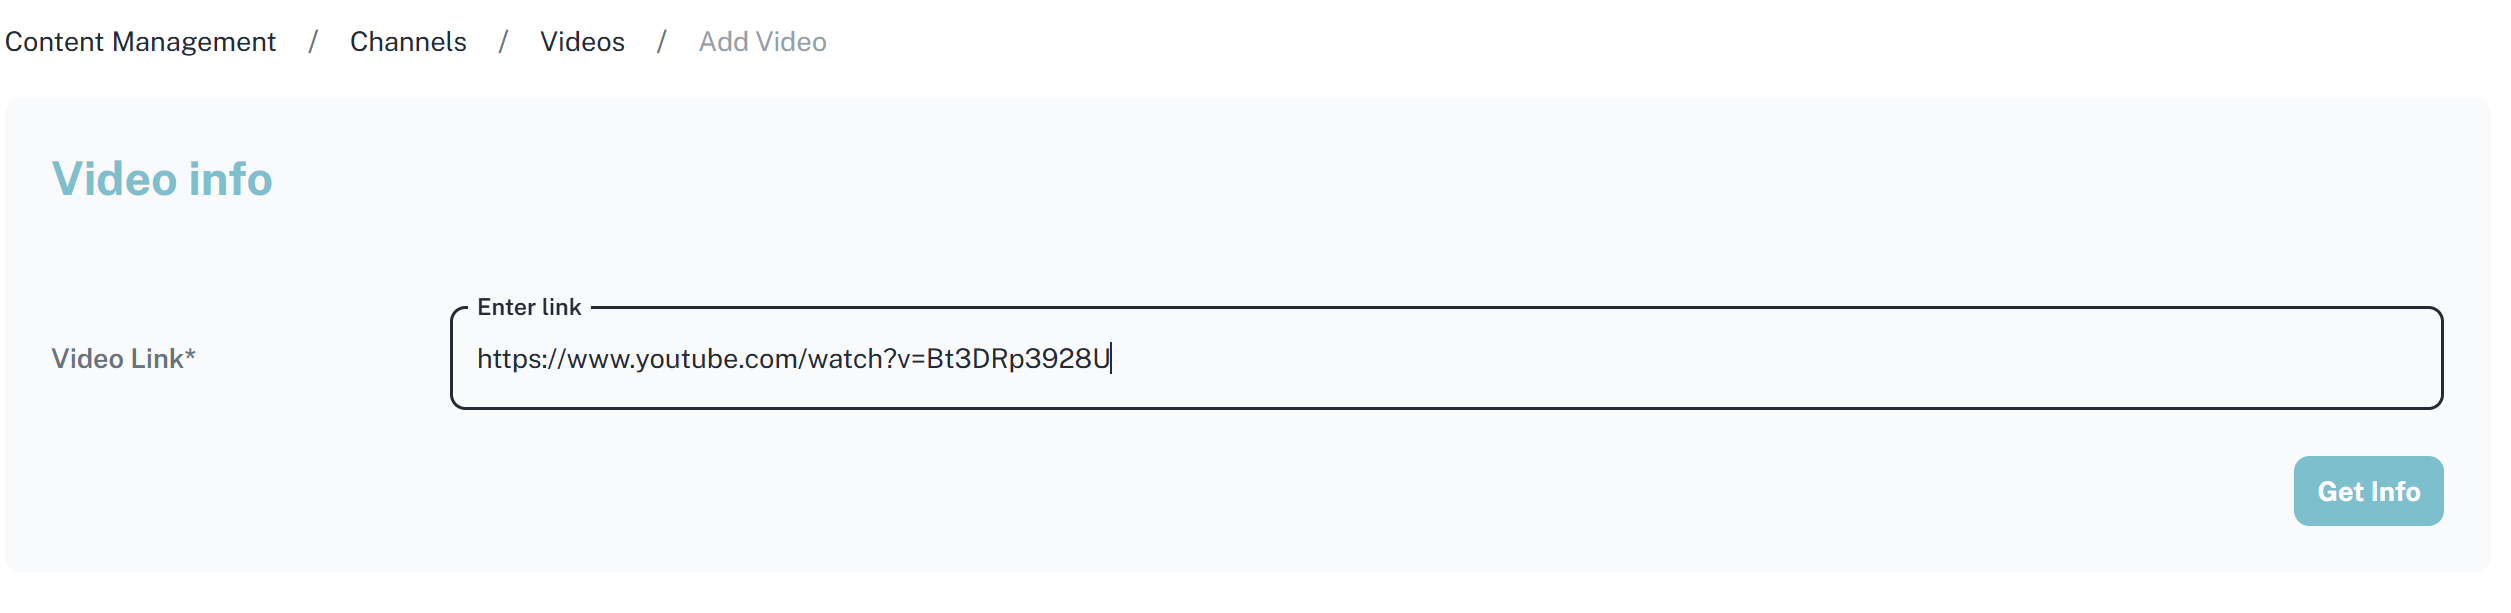
Task: Click the Video info heading
Action: tap(162, 180)
